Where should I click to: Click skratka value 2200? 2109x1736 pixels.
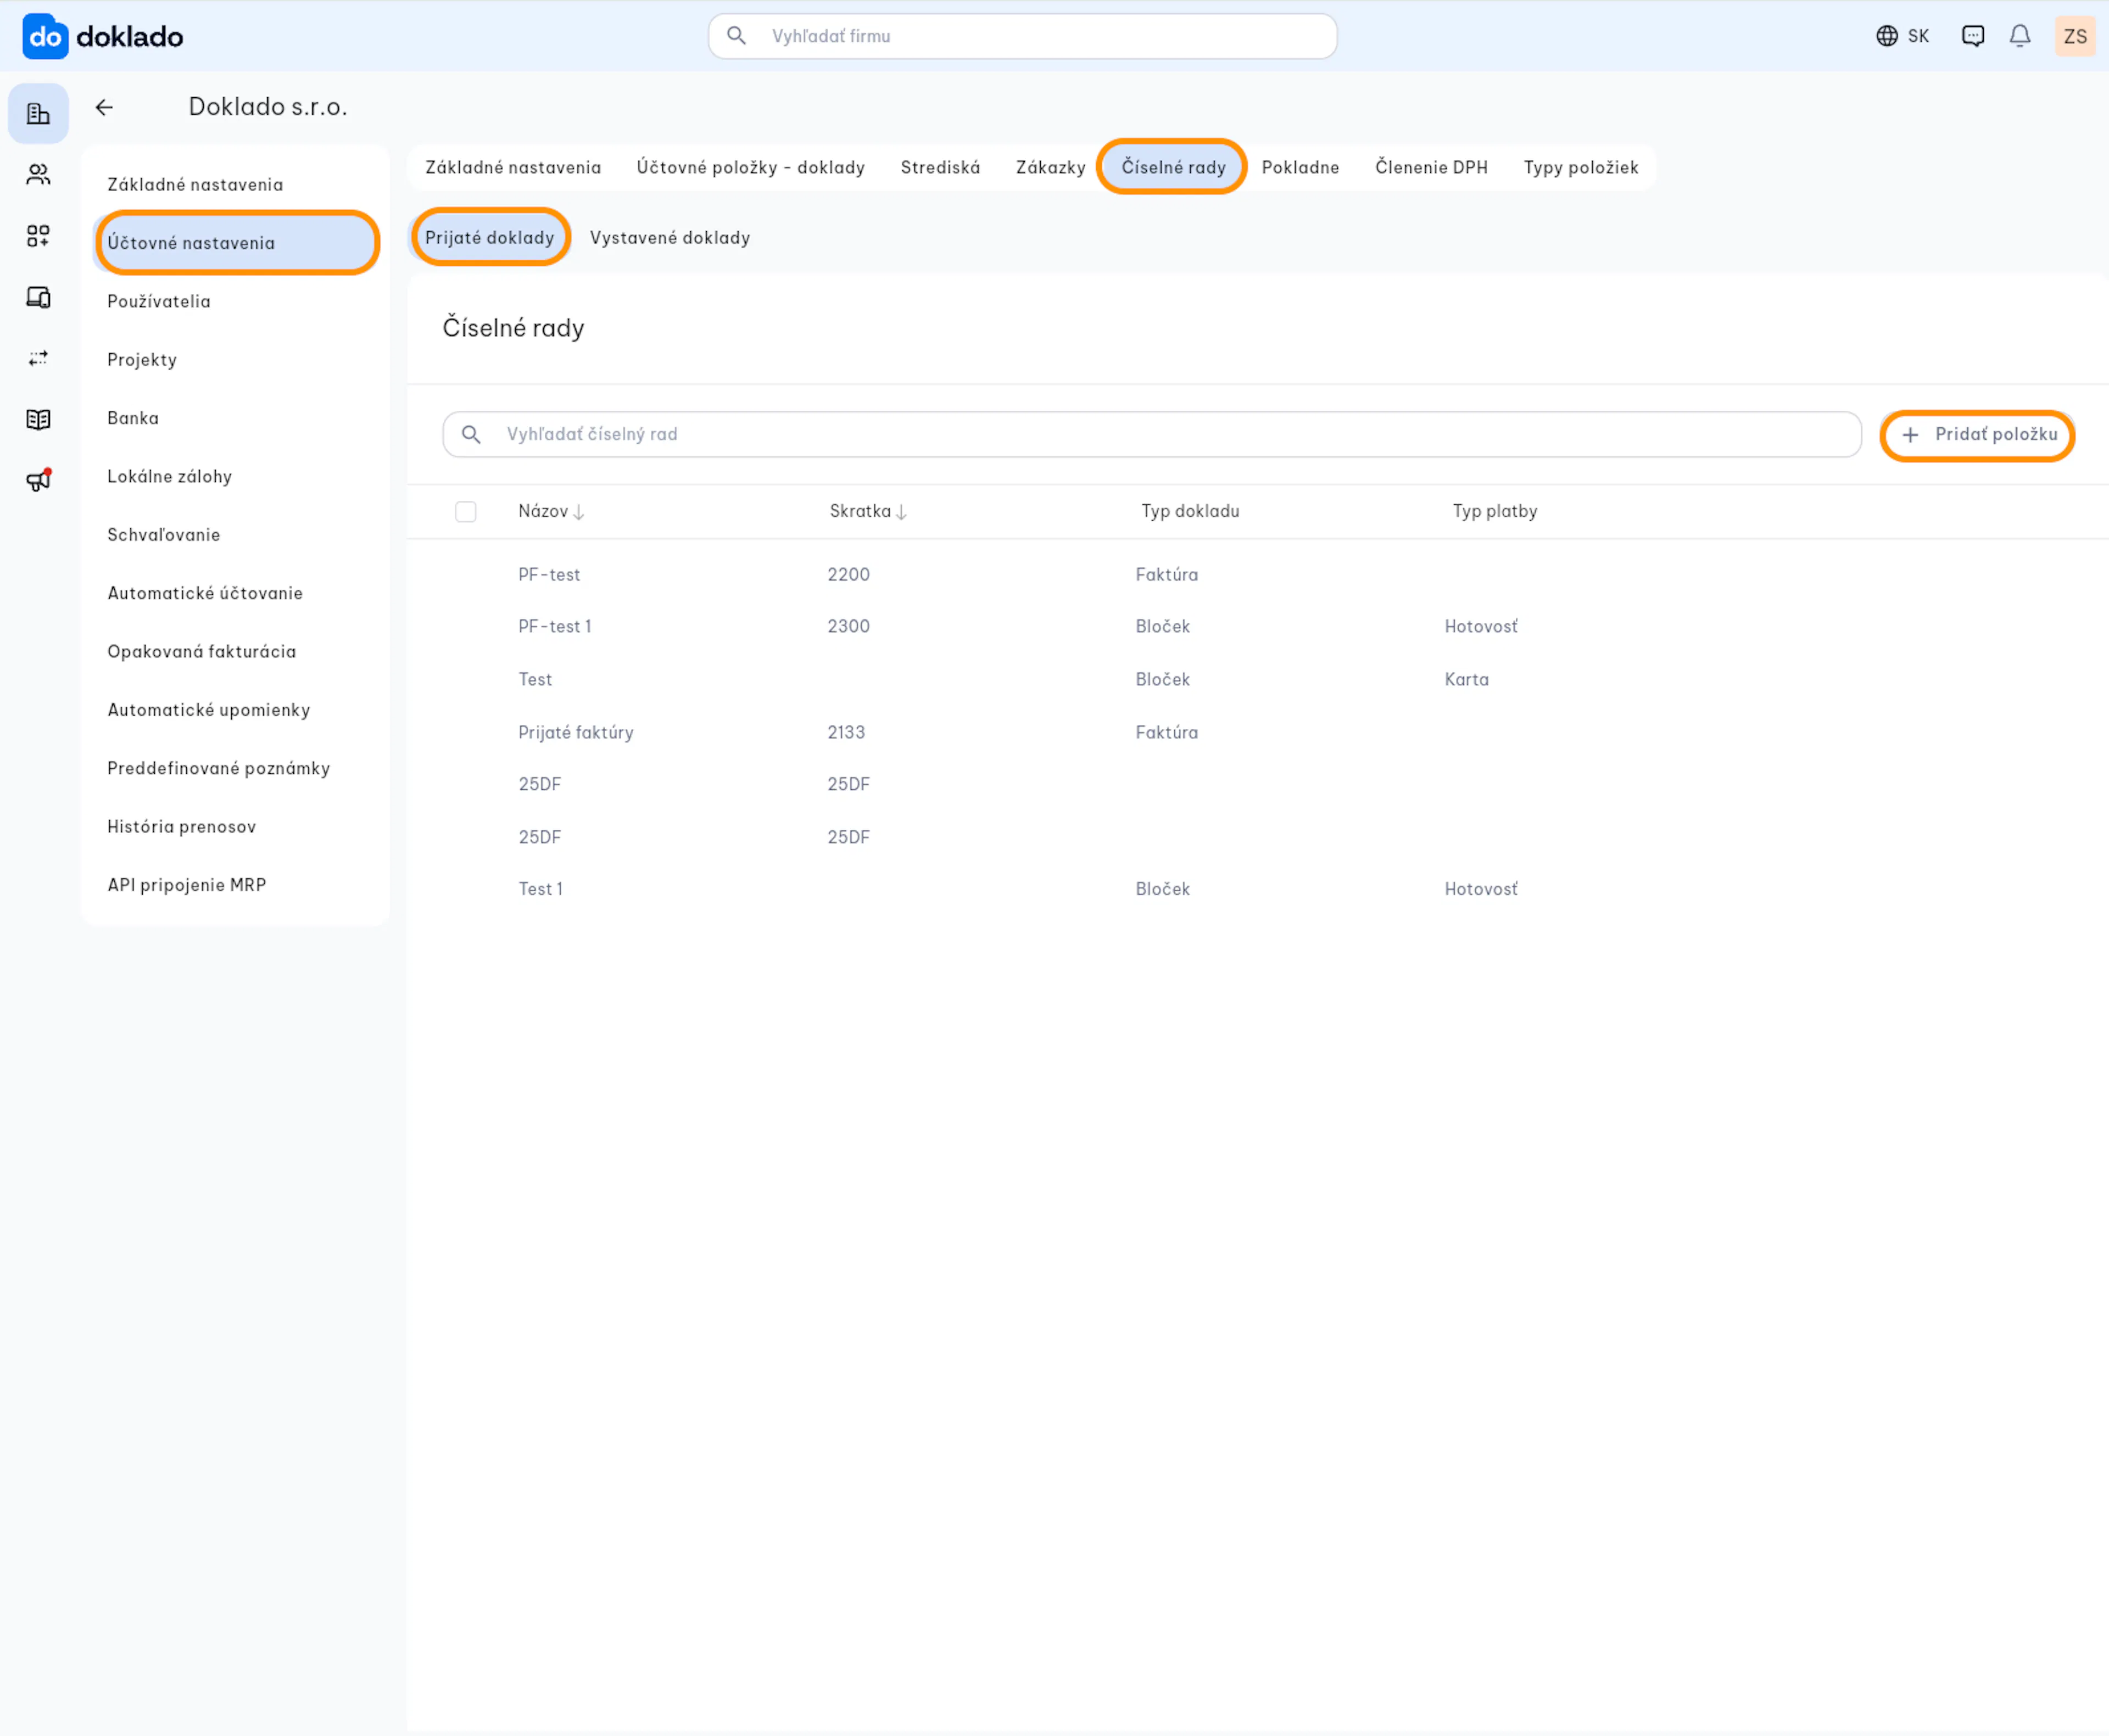pyautogui.click(x=849, y=575)
